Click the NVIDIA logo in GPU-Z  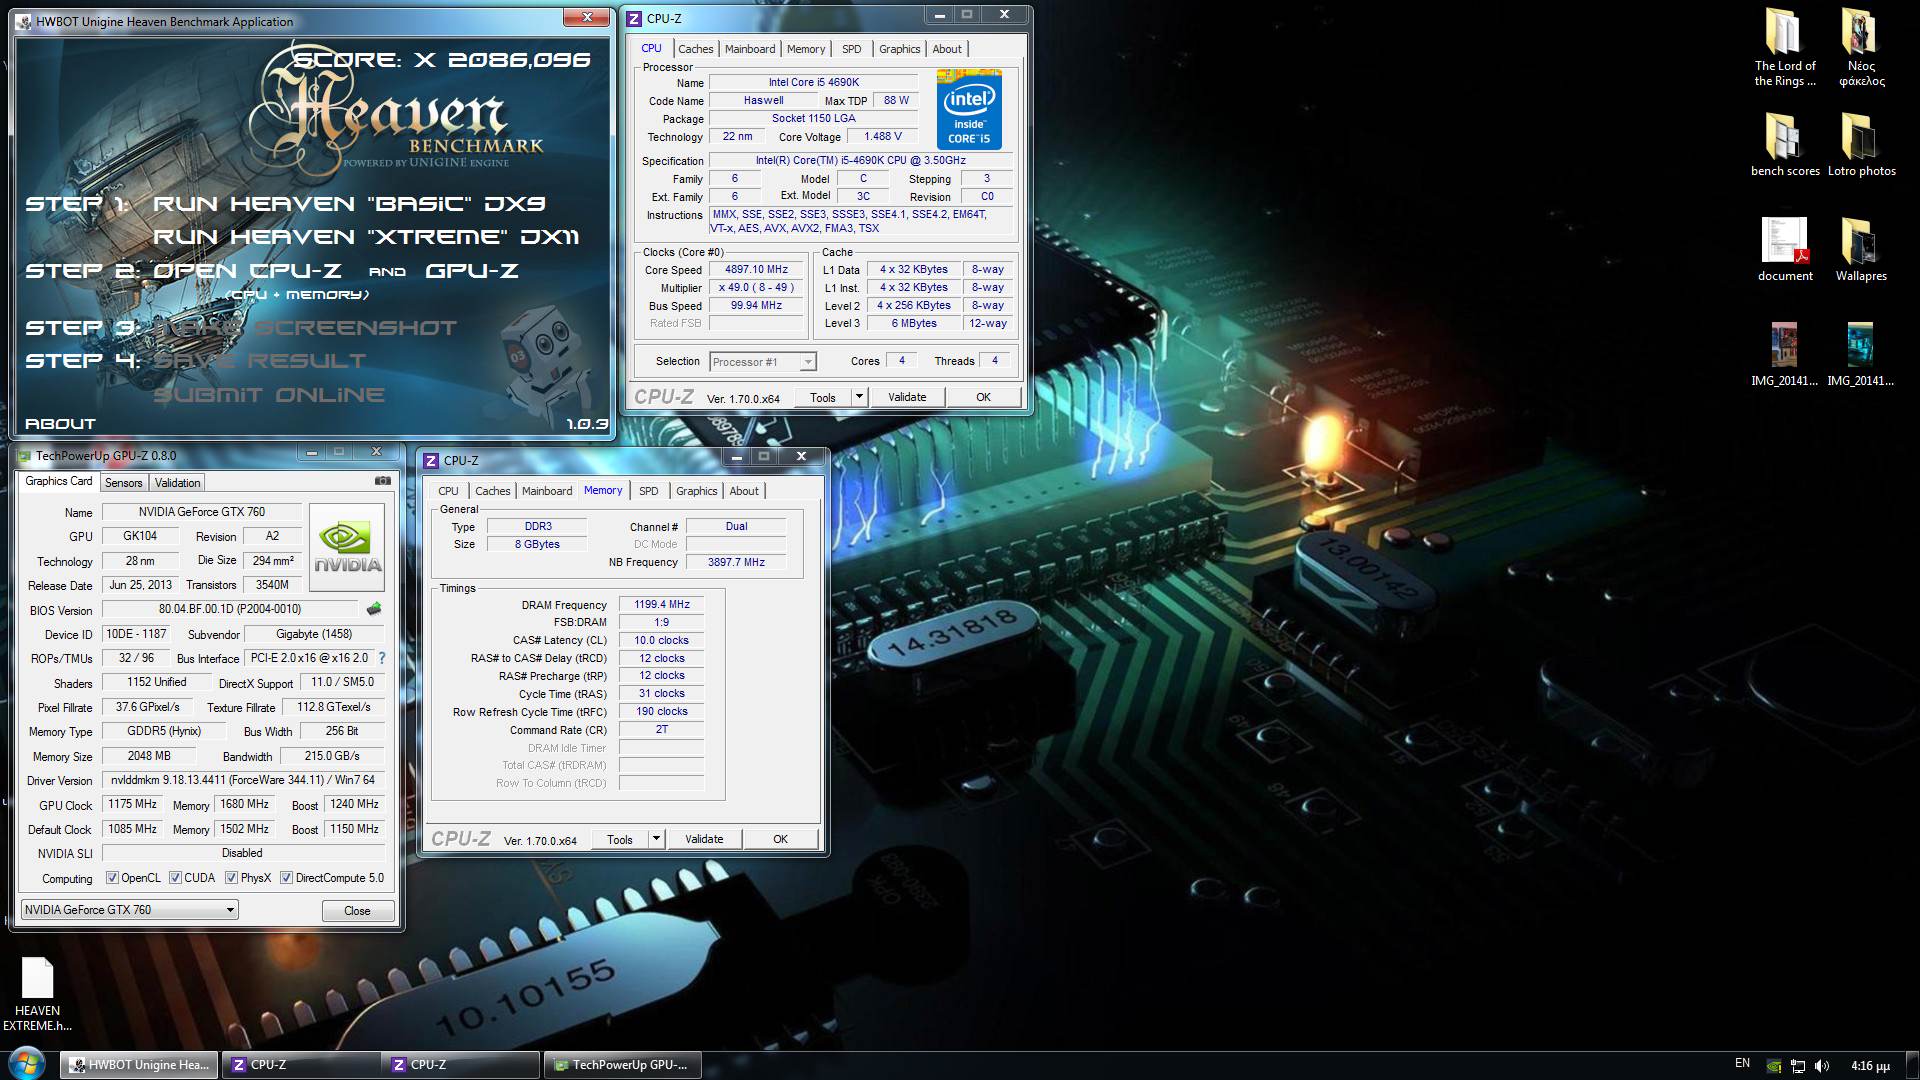[347, 547]
